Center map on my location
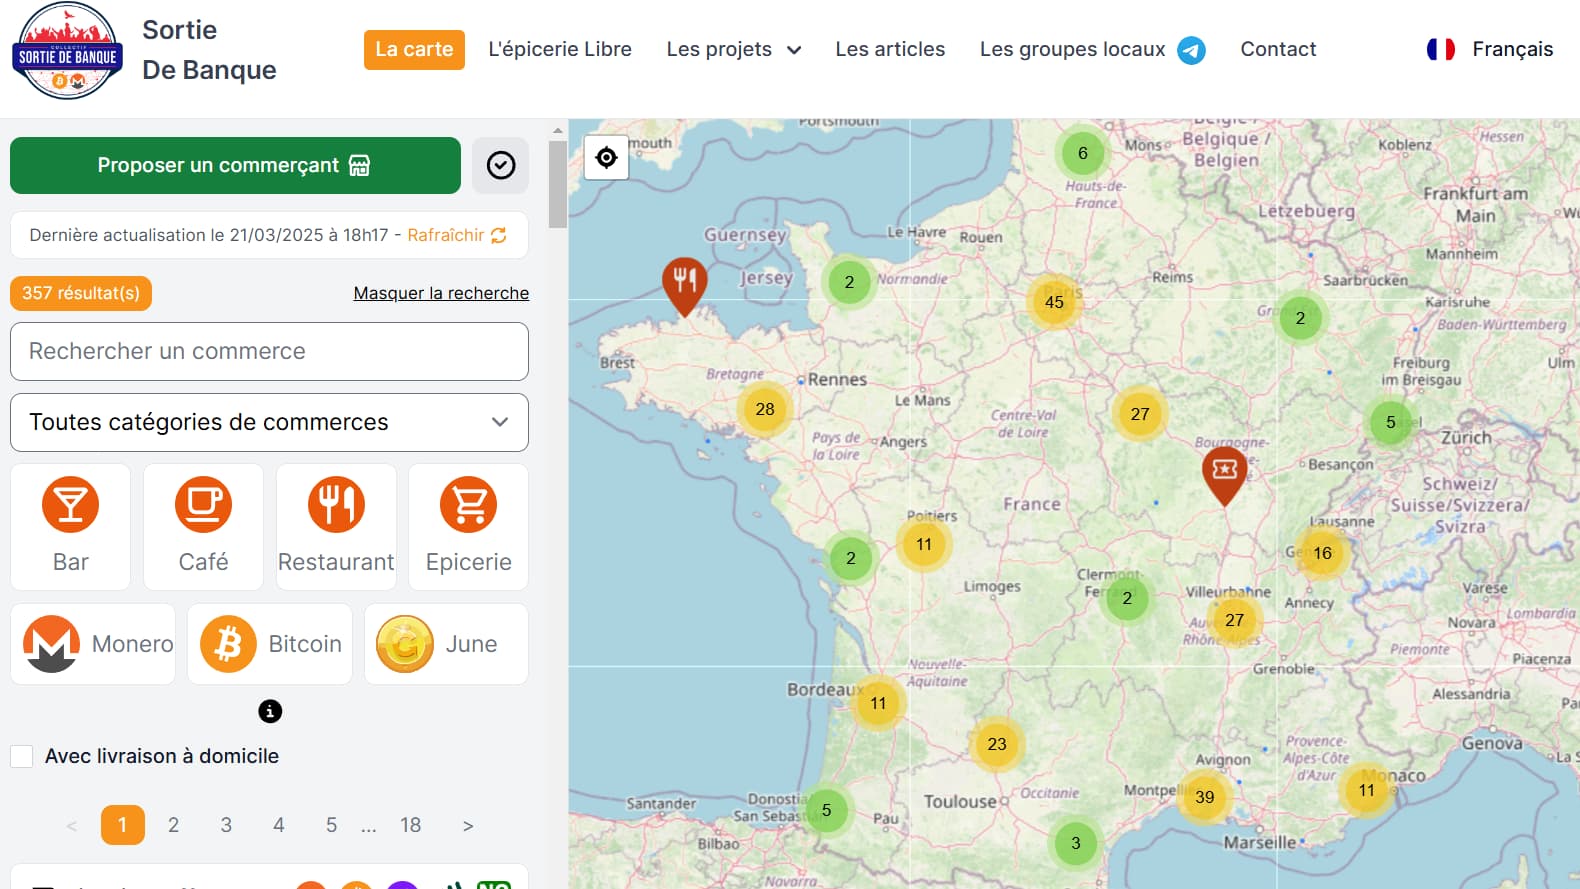Screen dimensions: 1580x889 coord(606,157)
